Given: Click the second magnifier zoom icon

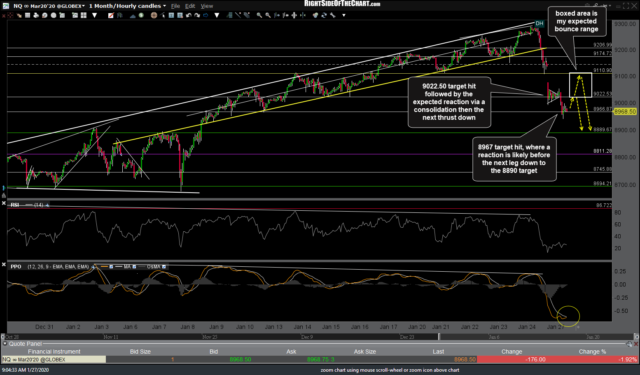Looking at the screenshot, I should click(x=267, y=15).
